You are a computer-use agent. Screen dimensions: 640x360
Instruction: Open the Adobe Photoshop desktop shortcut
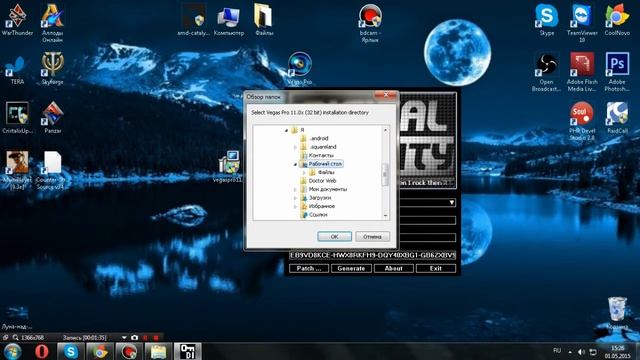[x=617, y=72]
